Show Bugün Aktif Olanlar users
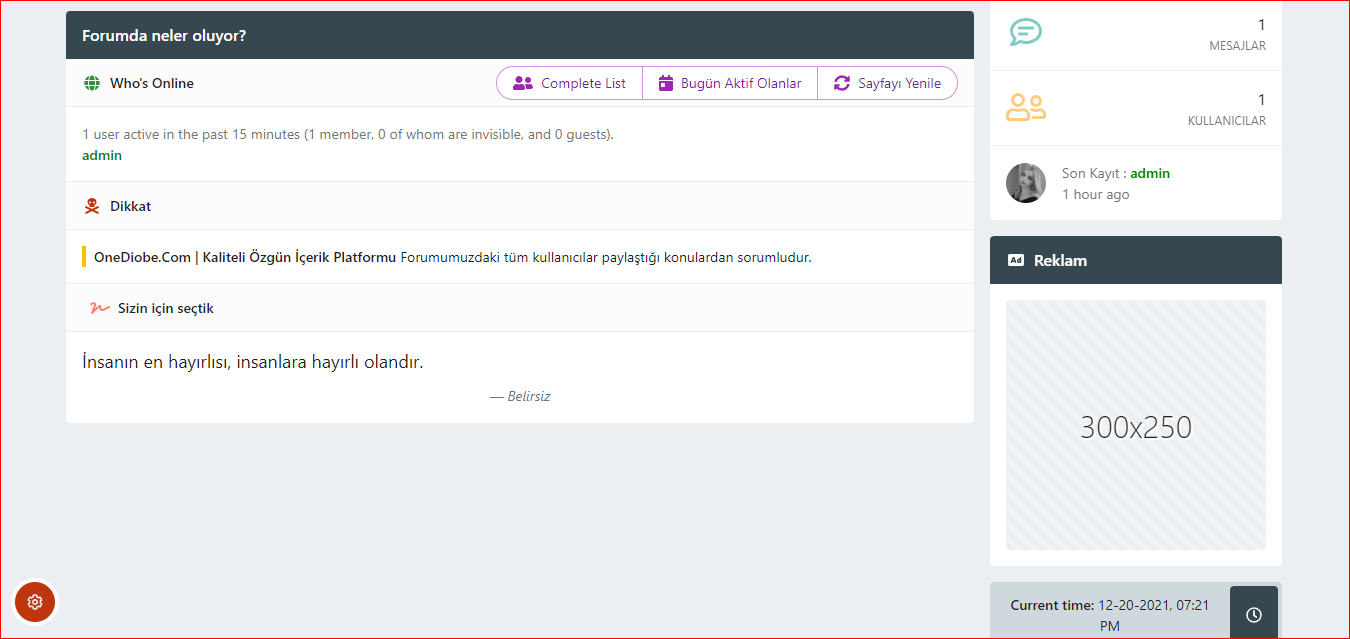 [x=730, y=83]
